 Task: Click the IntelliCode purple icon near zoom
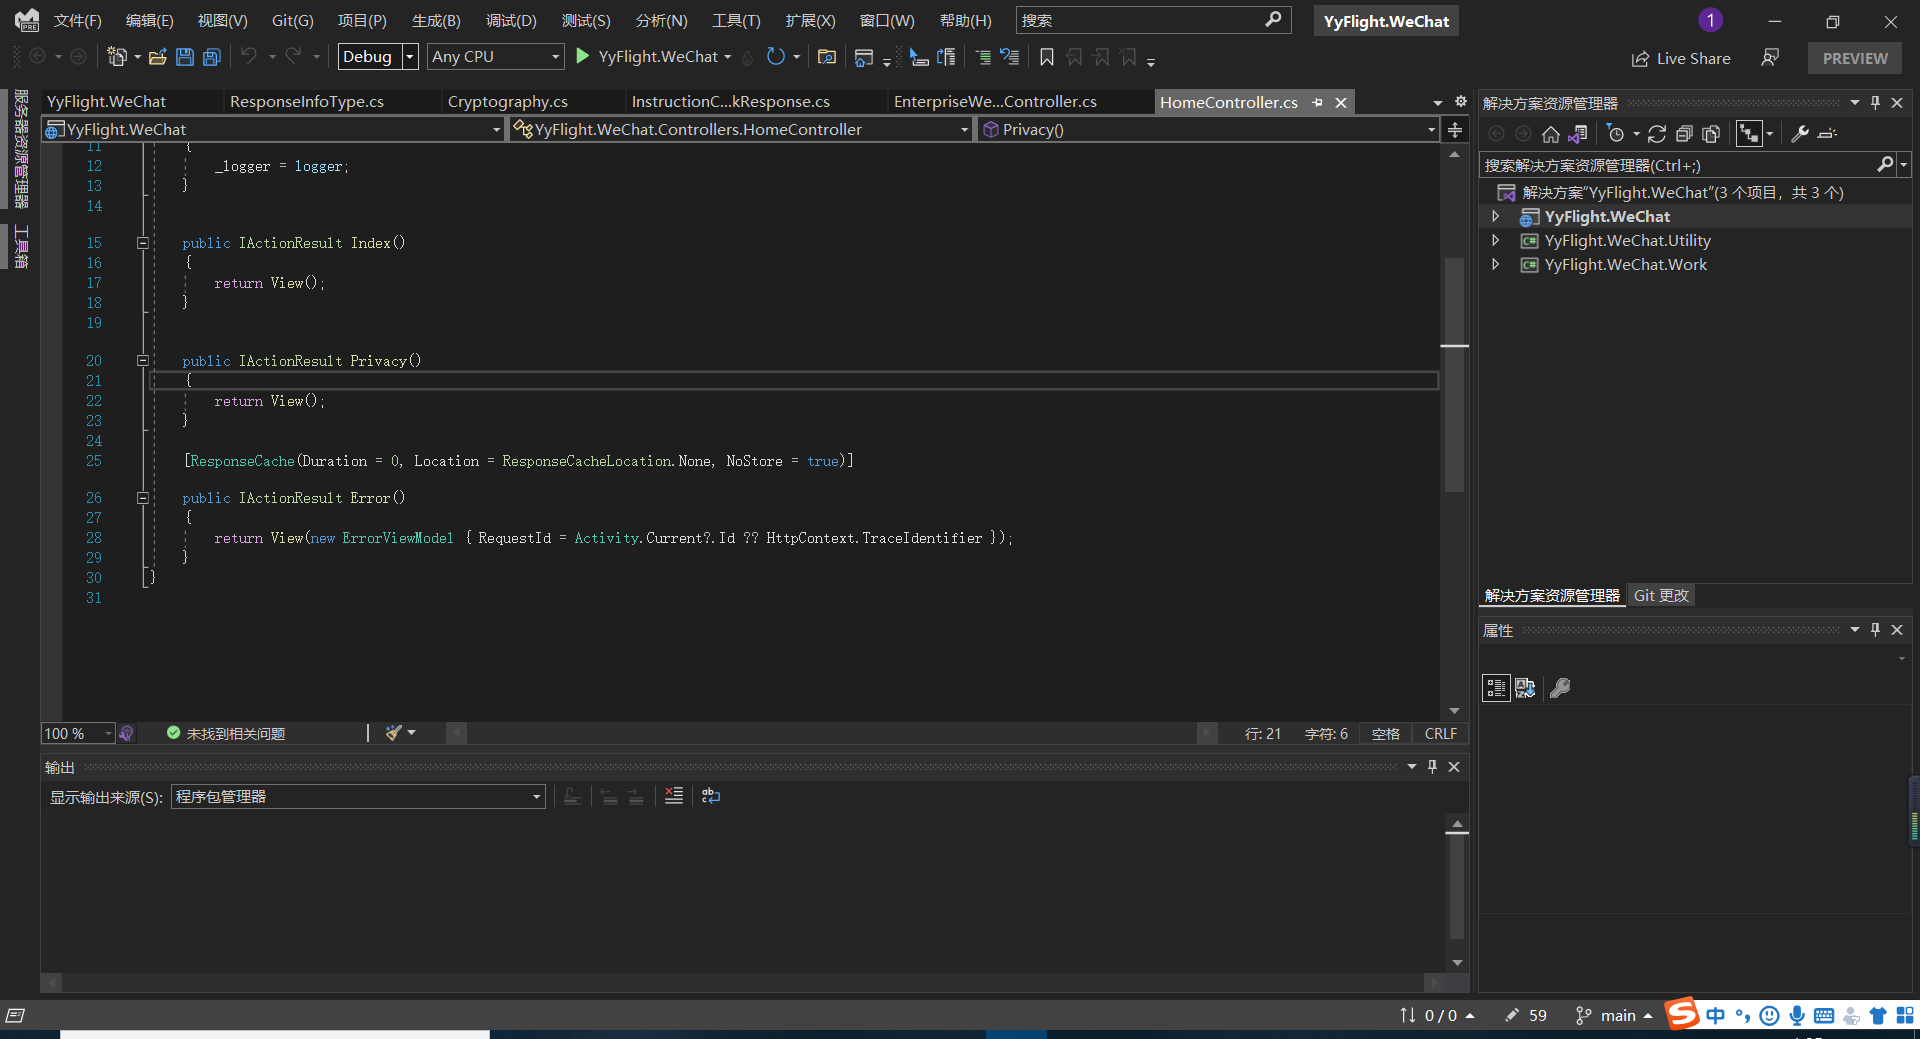click(126, 733)
